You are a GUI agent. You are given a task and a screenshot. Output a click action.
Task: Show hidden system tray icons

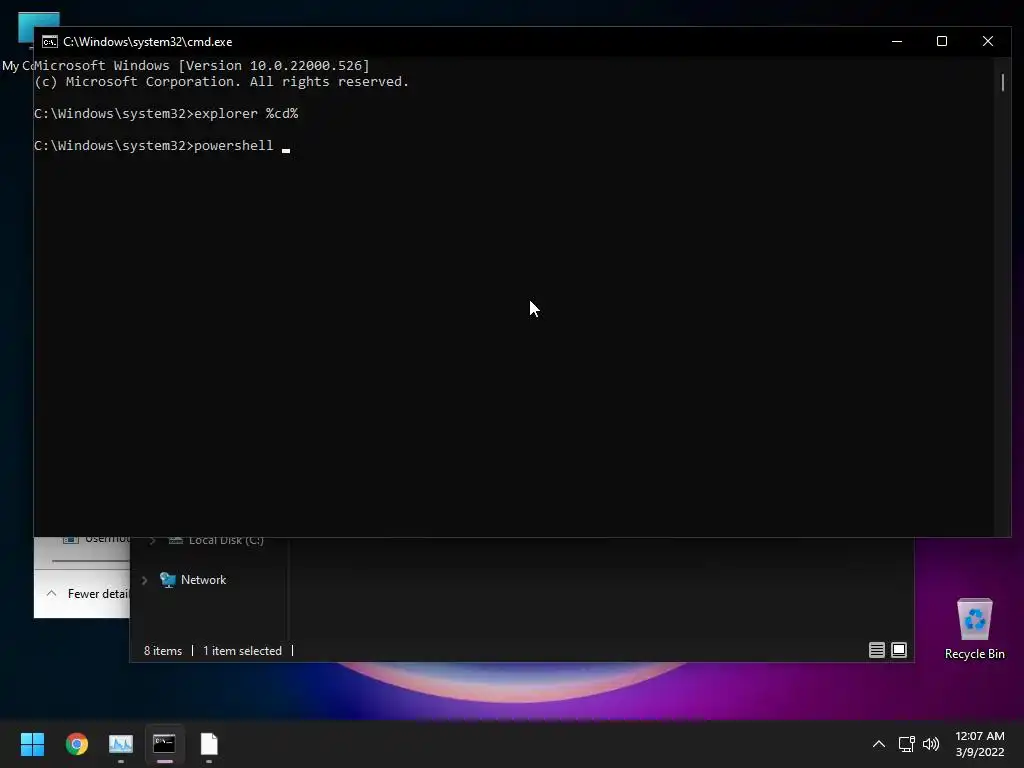(x=879, y=744)
